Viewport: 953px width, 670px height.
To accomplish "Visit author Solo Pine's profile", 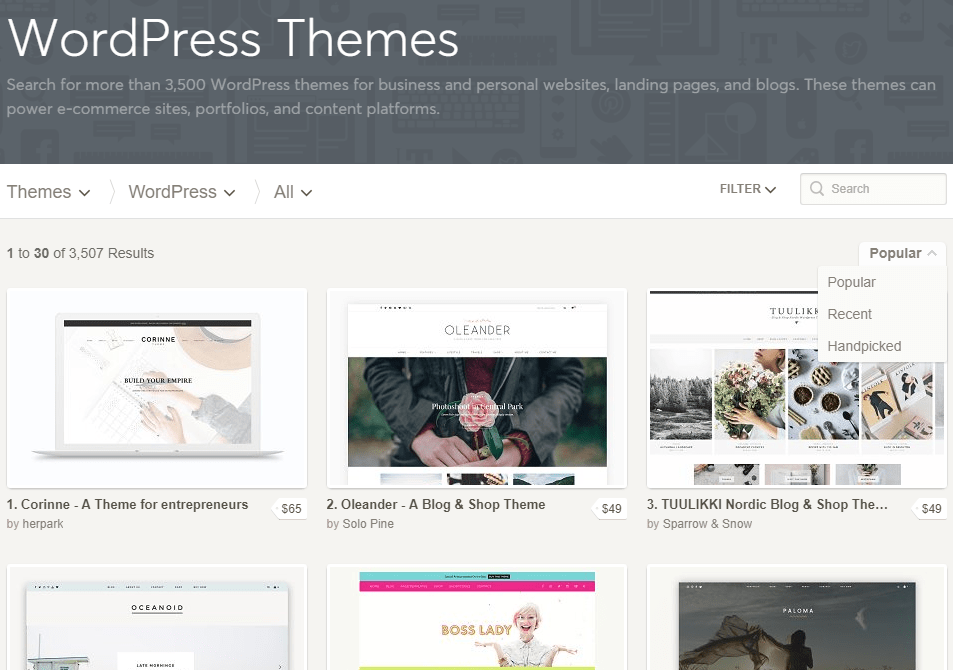I will point(368,523).
